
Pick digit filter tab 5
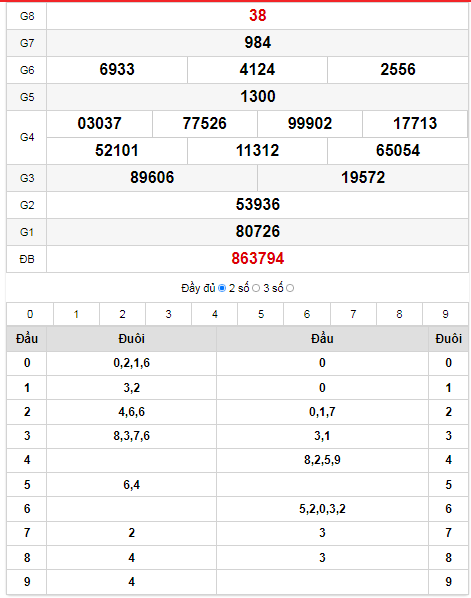261,314
